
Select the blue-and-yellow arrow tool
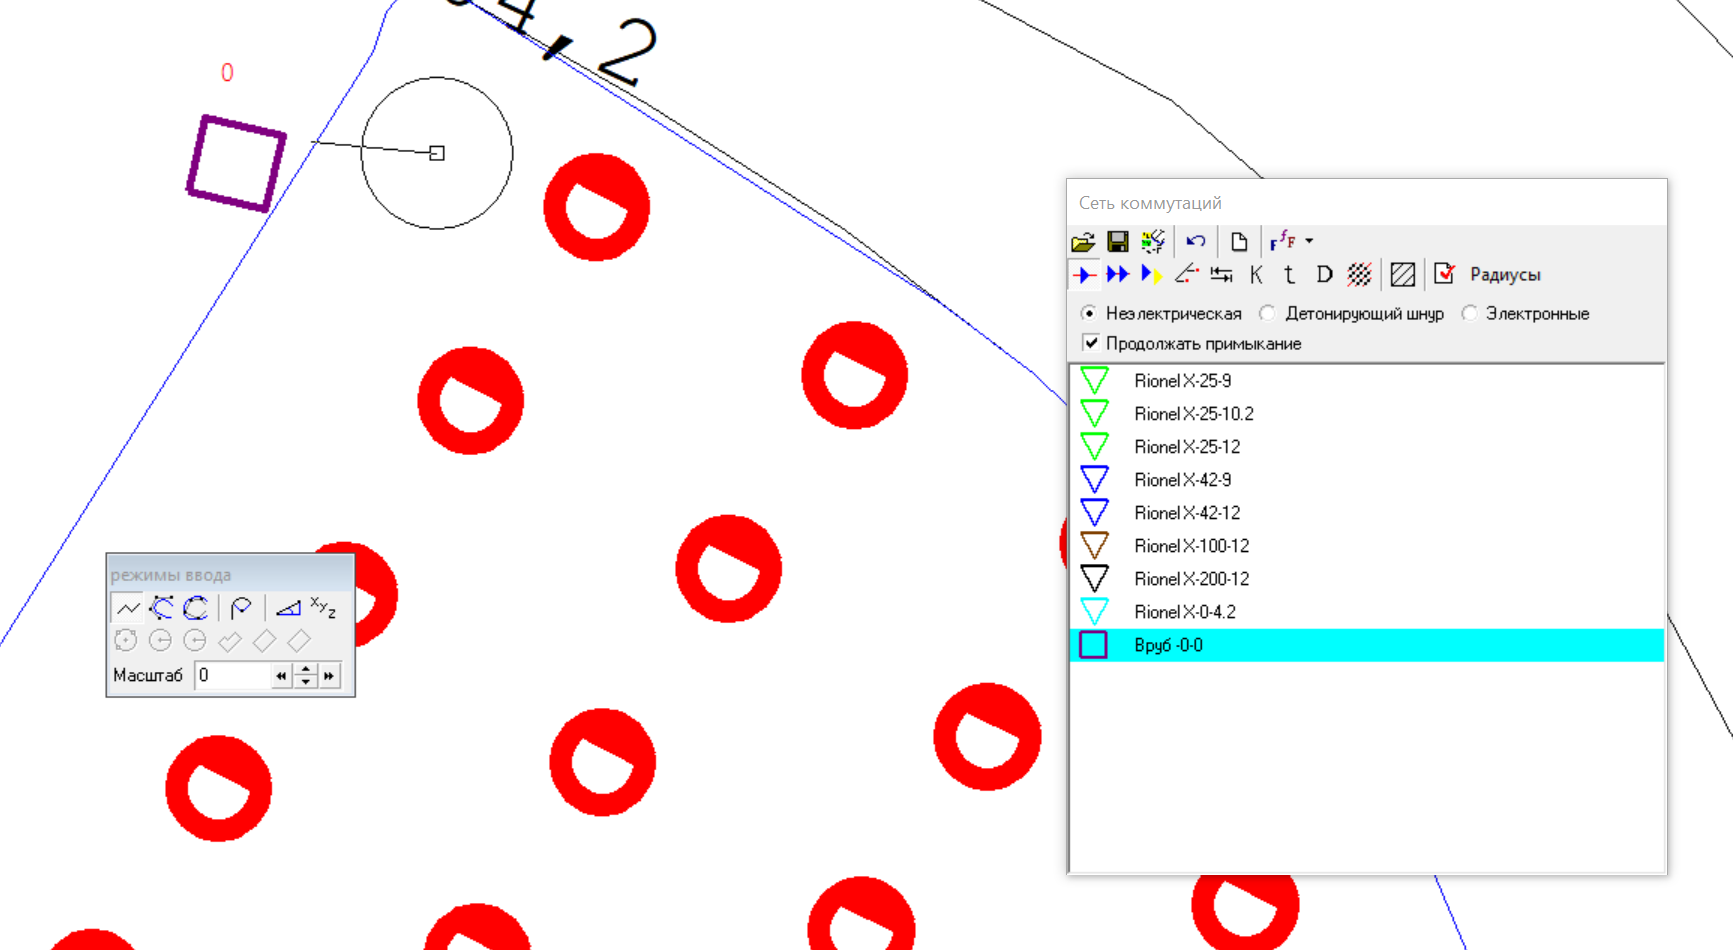(x=1152, y=274)
